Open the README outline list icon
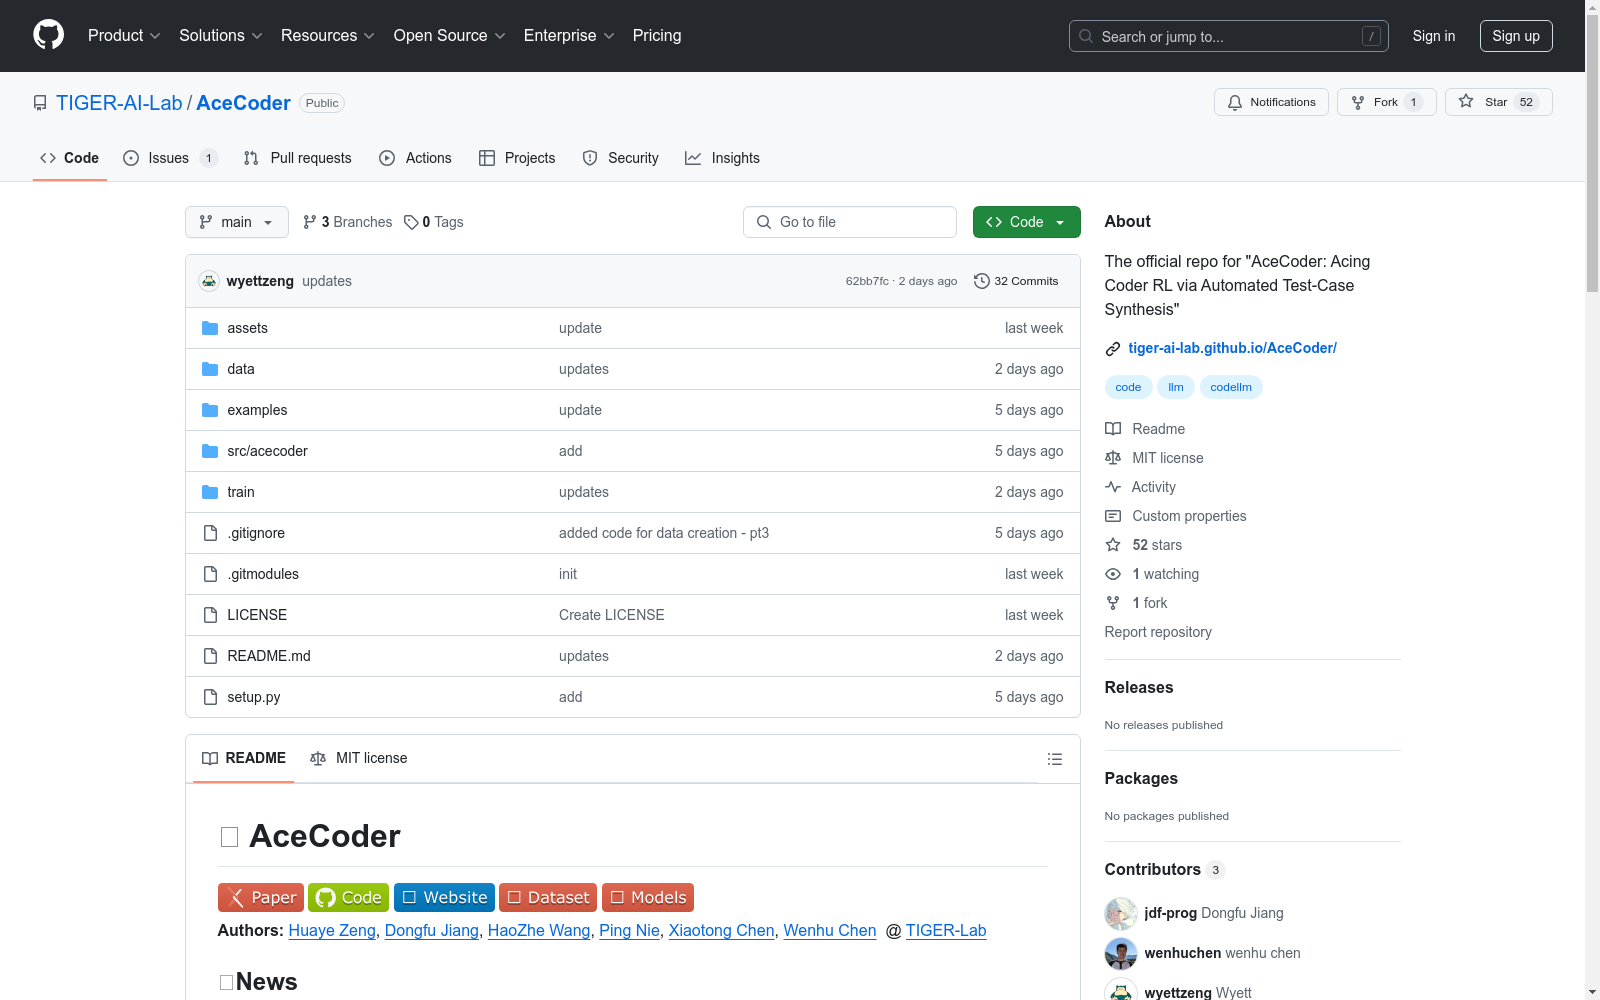The image size is (1600, 1000). pos(1055,759)
